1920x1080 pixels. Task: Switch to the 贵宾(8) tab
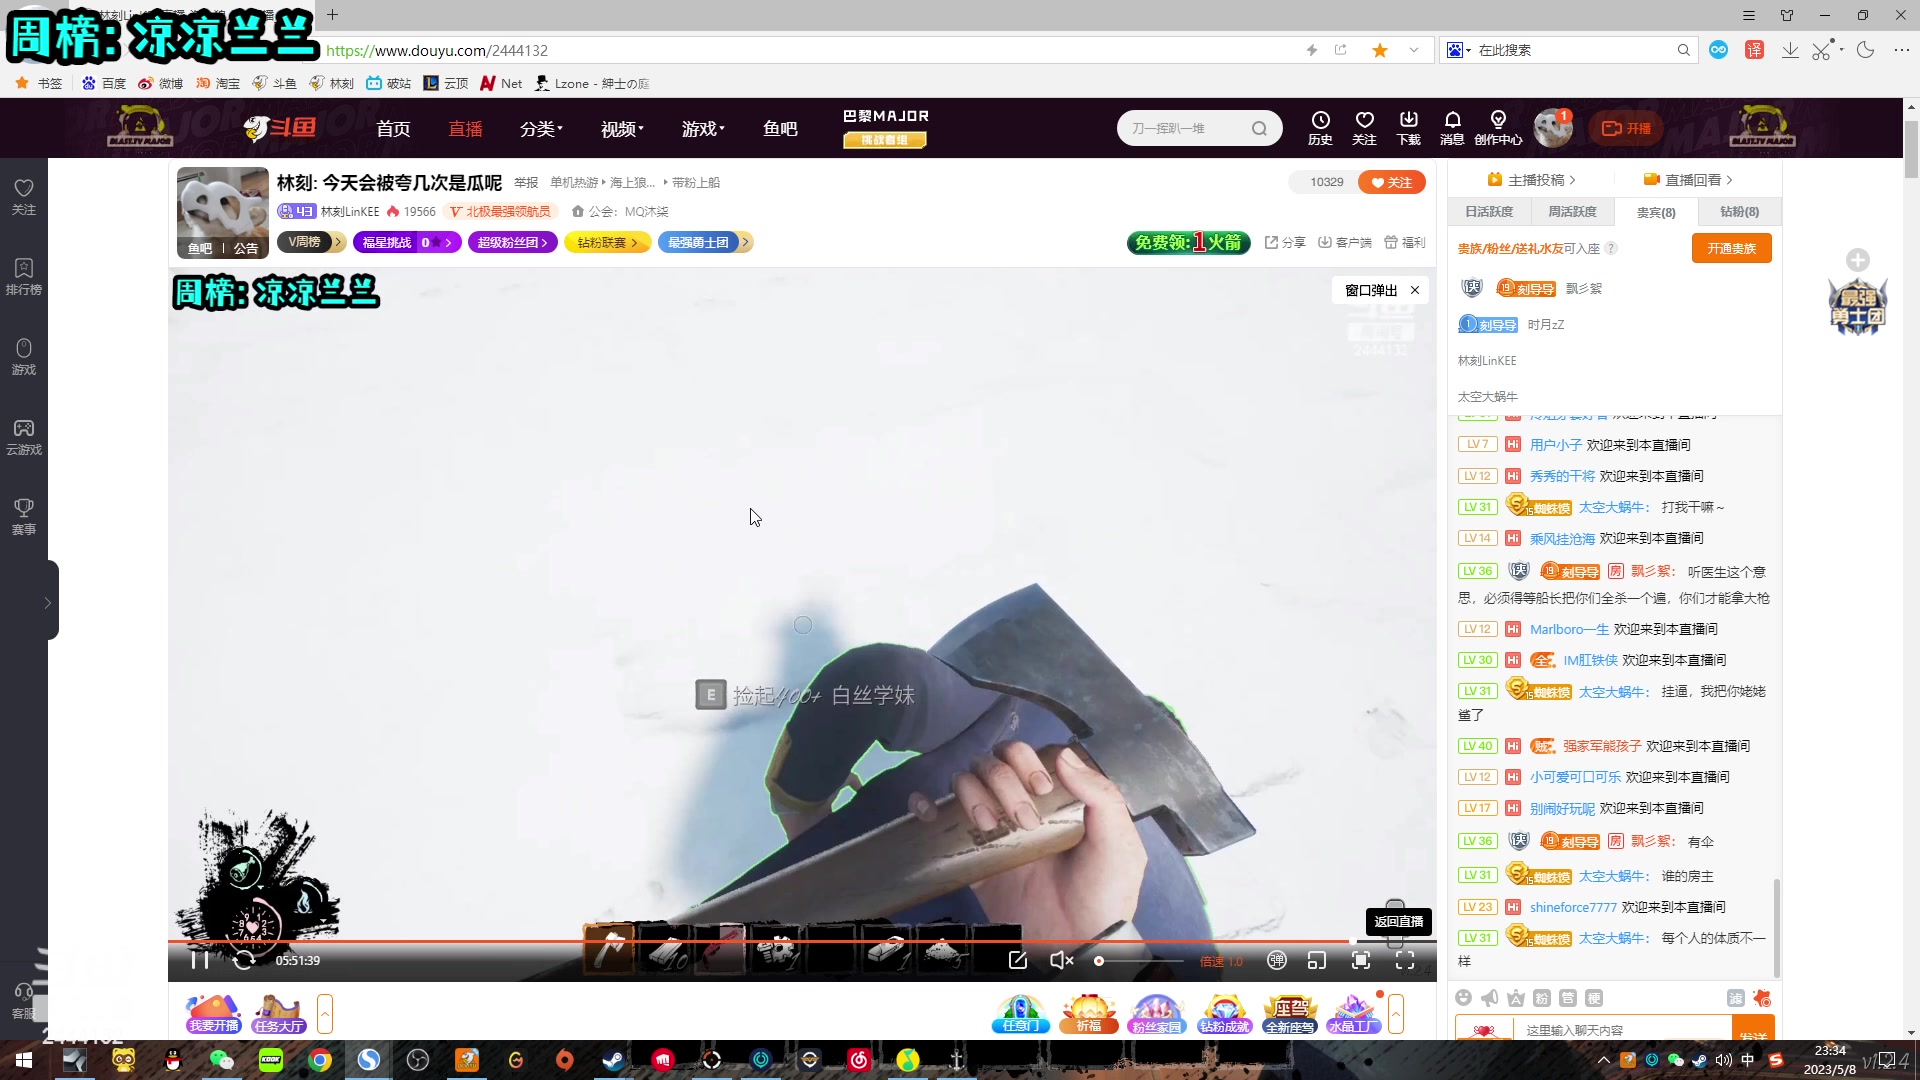(x=1656, y=211)
